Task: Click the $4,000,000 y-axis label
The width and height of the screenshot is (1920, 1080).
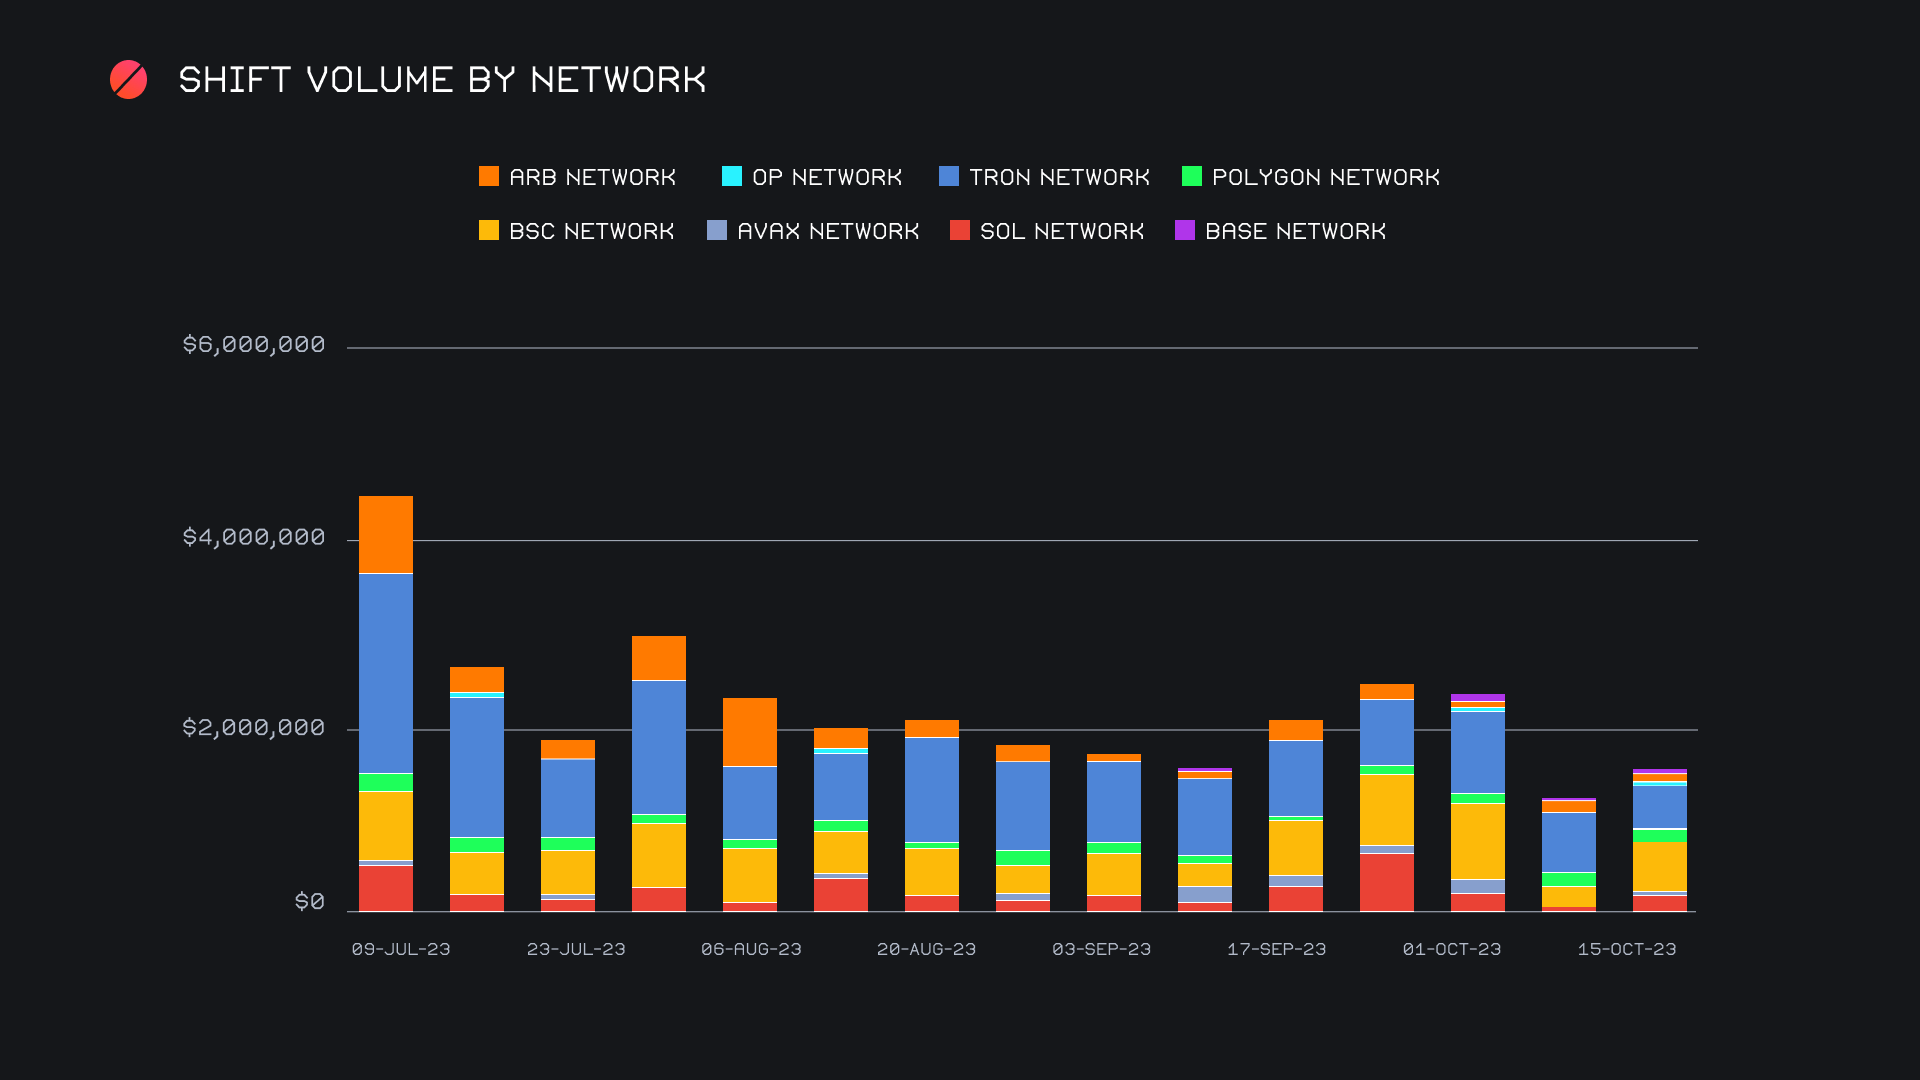Action: pyautogui.click(x=253, y=537)
